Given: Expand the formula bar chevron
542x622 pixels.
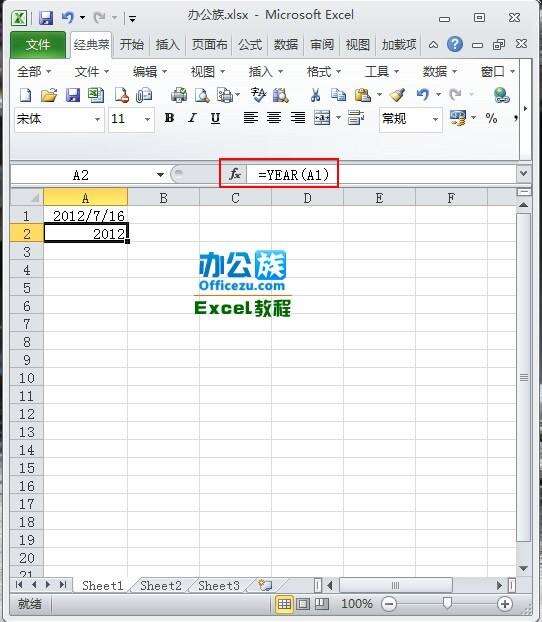Looking at the screenshot, I should point(523,174).
